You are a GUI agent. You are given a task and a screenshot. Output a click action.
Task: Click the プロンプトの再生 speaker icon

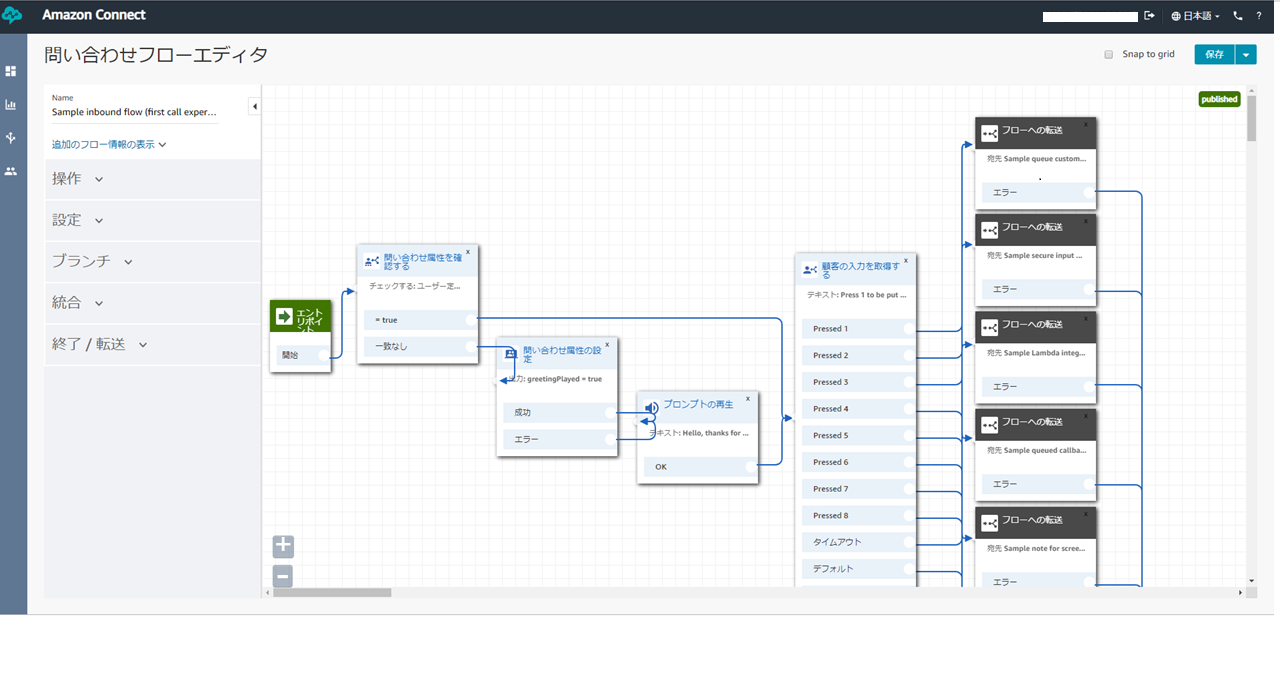click(x=651, y=407)
